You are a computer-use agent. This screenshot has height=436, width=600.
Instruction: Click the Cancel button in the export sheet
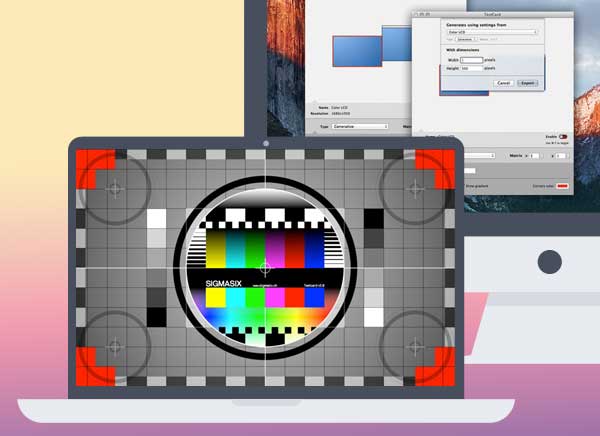[x=503, y=83]
